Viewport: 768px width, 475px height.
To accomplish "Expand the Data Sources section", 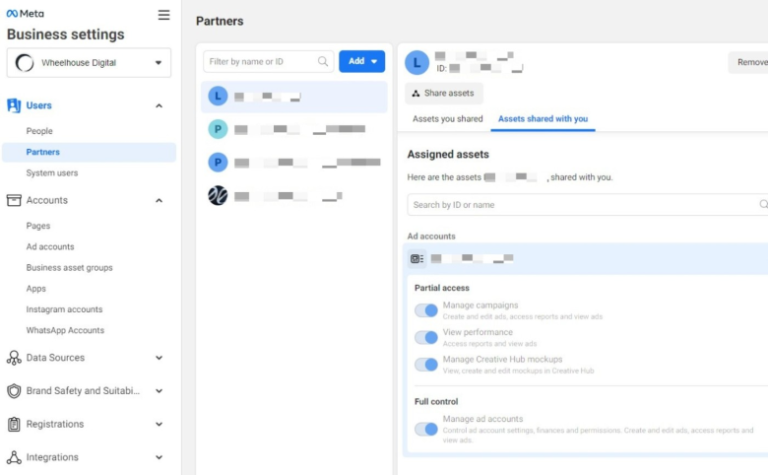I will (159, 358).
